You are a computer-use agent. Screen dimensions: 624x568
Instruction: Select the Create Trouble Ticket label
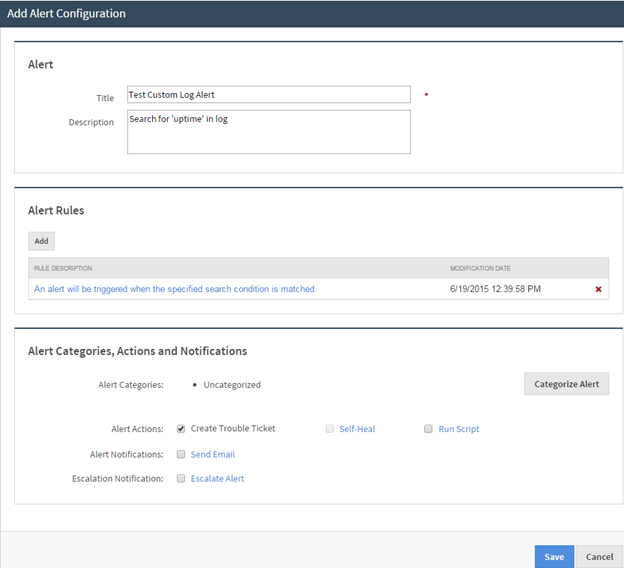tap(233, 429)
